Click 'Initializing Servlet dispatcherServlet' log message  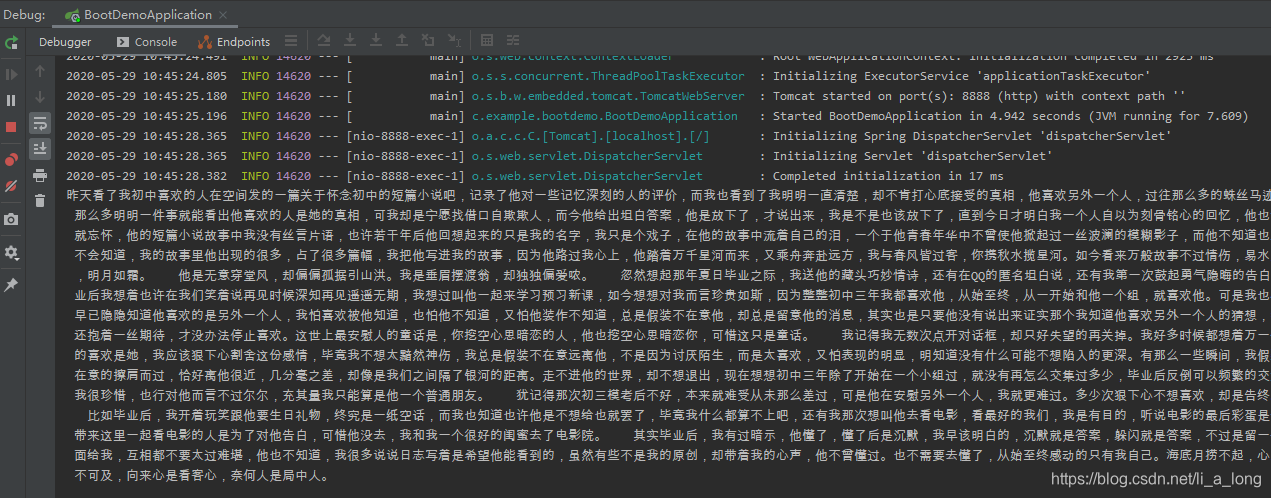(912, 156)
